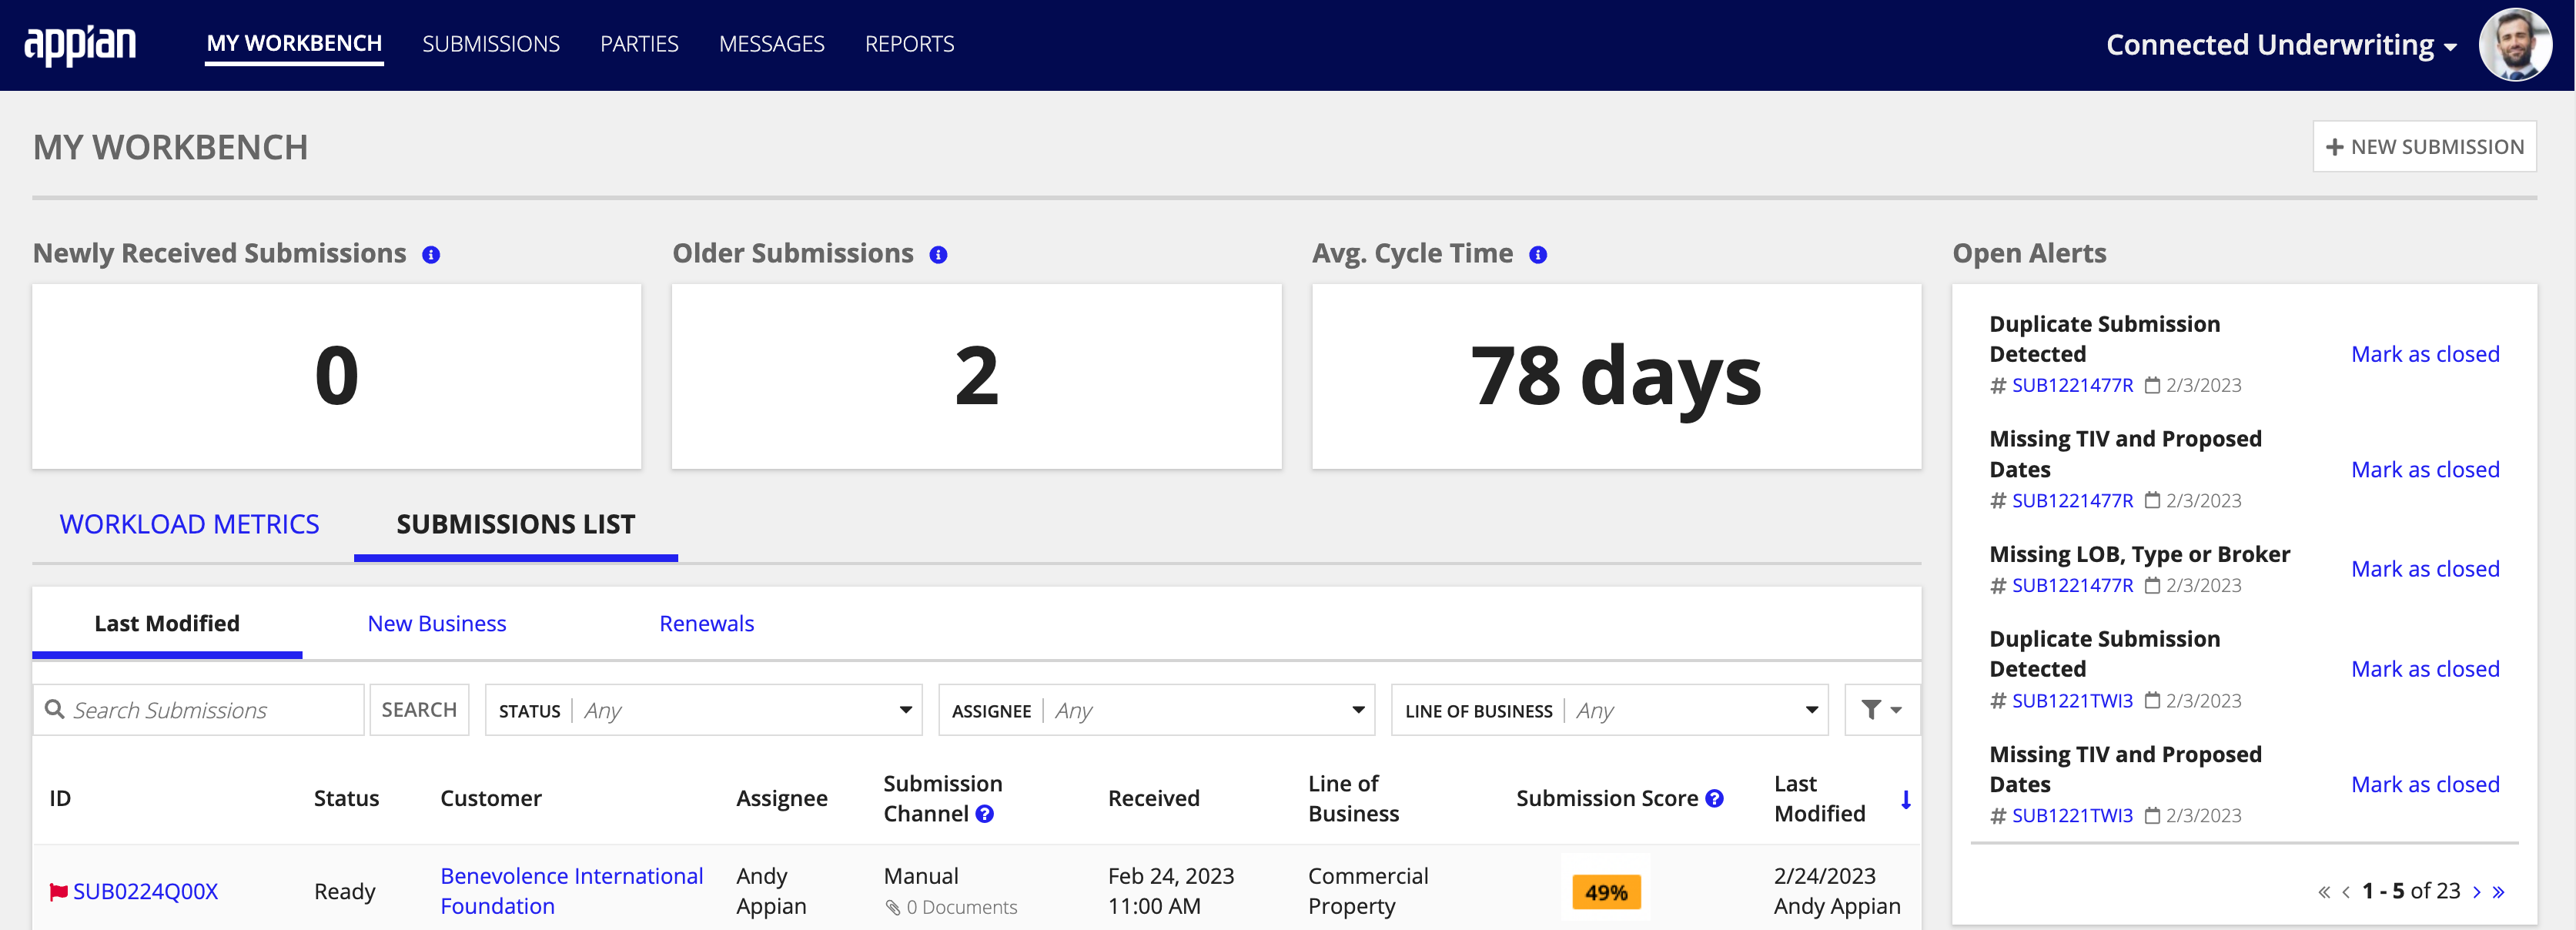Click the info icon next to Newly Received Submissions
Image resolution: width=2576 pixels, height=930 pixels.
tap(431, 255)
